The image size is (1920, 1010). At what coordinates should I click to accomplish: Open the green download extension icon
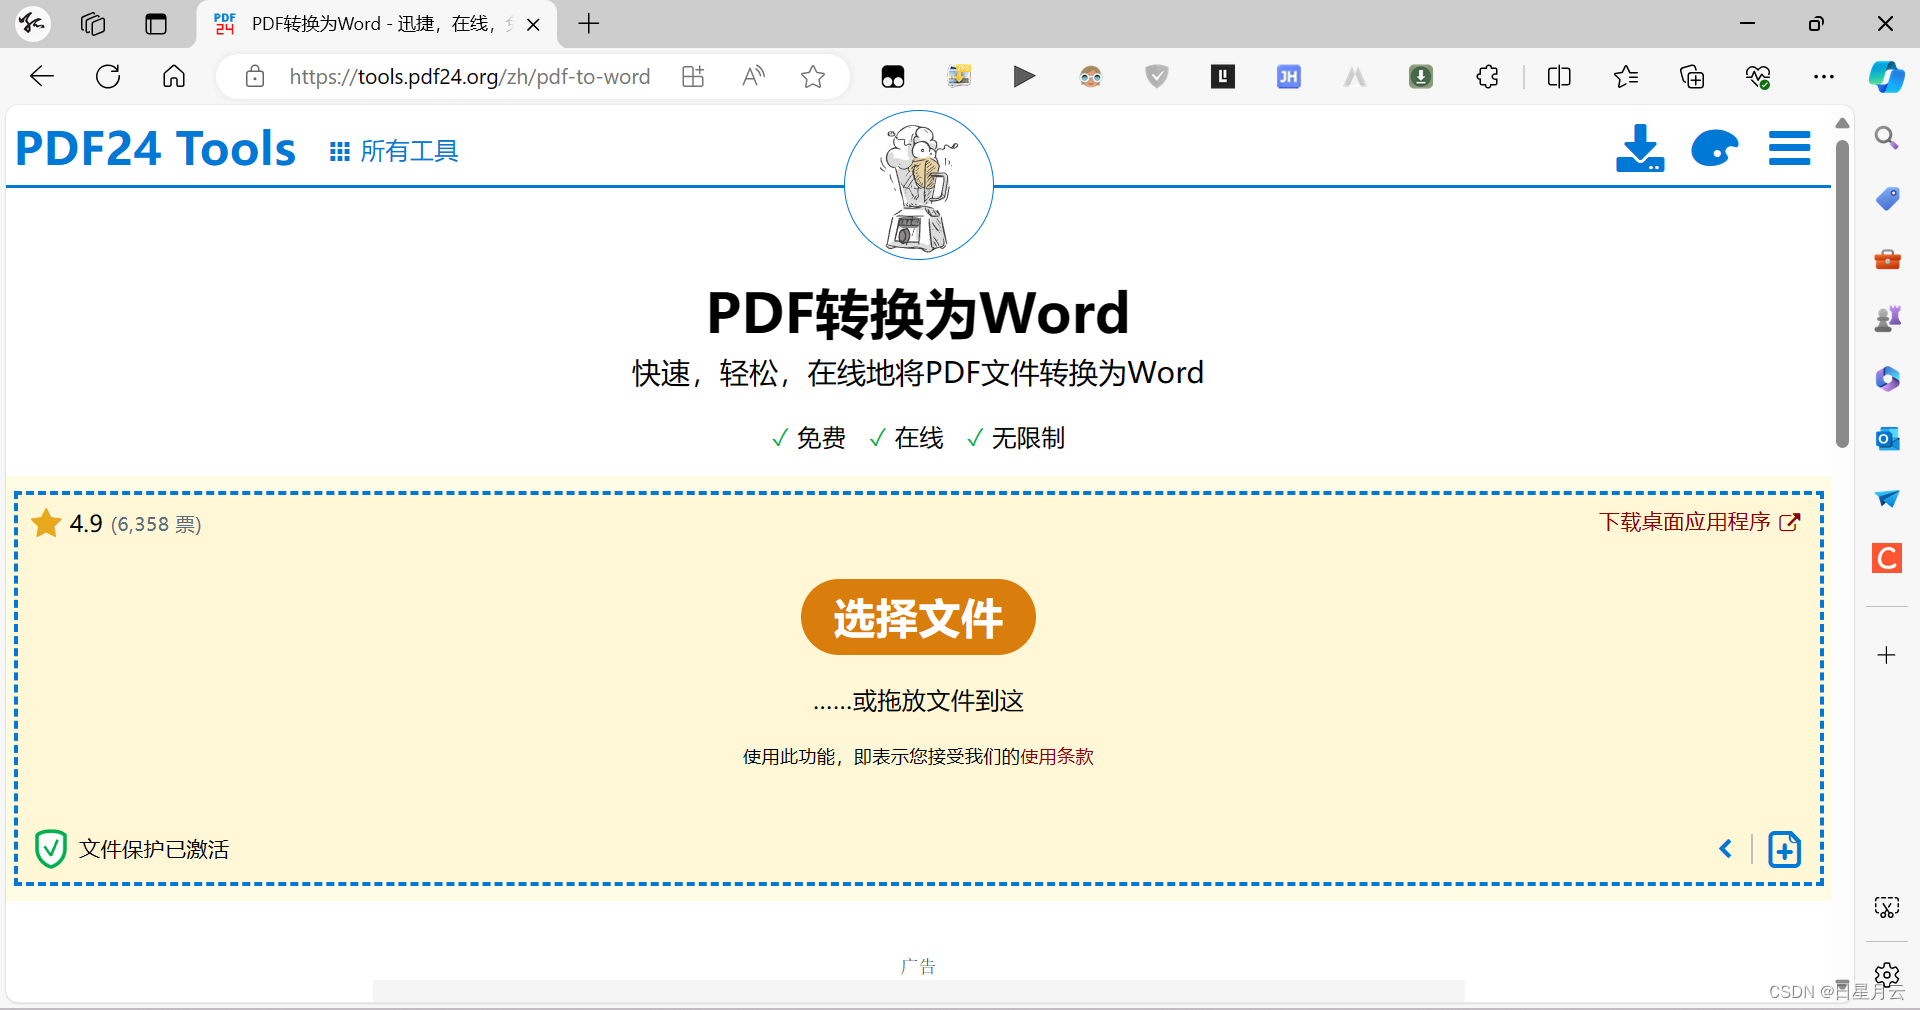[1421, 77]
